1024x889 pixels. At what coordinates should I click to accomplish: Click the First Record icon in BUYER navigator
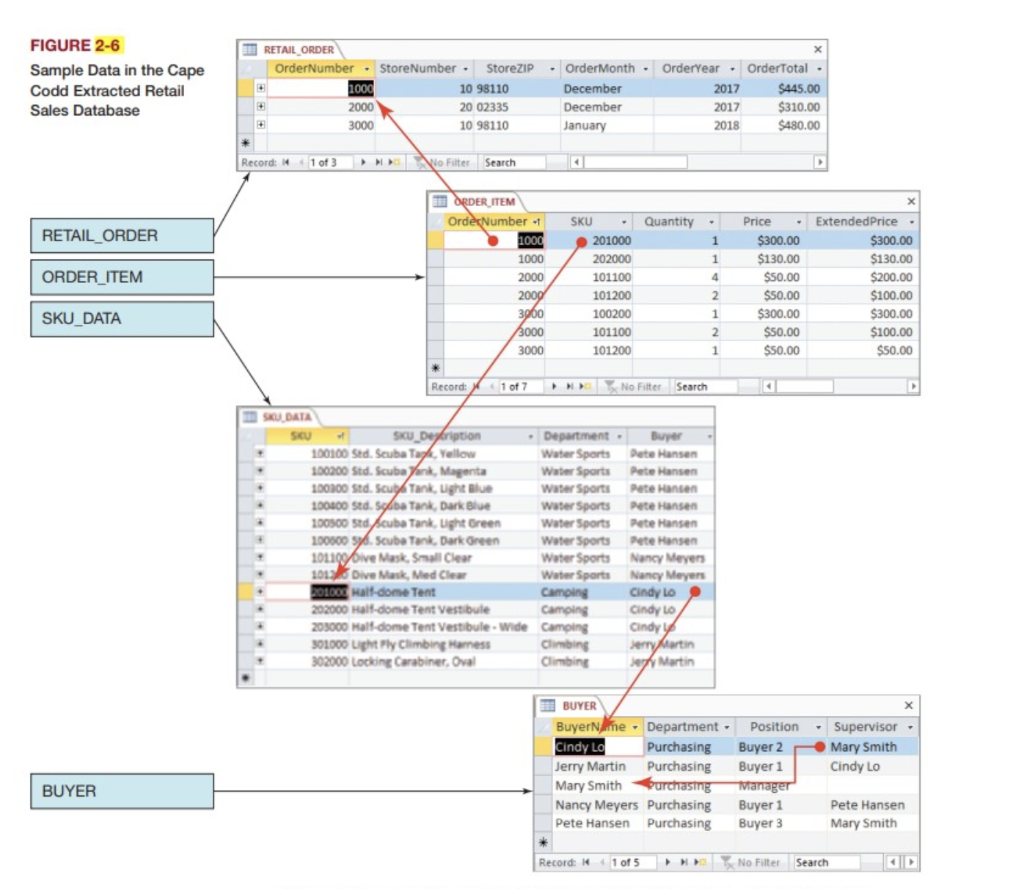pos(584,861)
